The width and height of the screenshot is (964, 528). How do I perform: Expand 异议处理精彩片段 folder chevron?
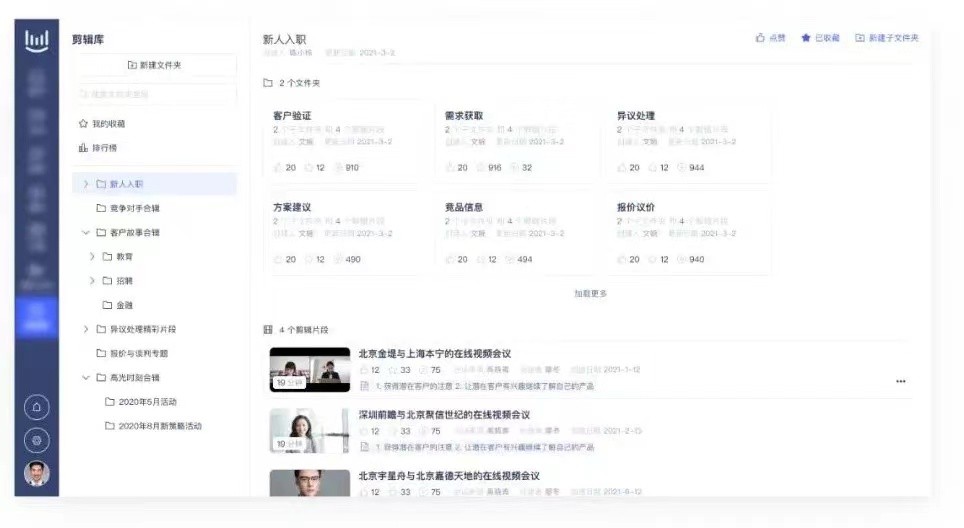tap(85, 329)
